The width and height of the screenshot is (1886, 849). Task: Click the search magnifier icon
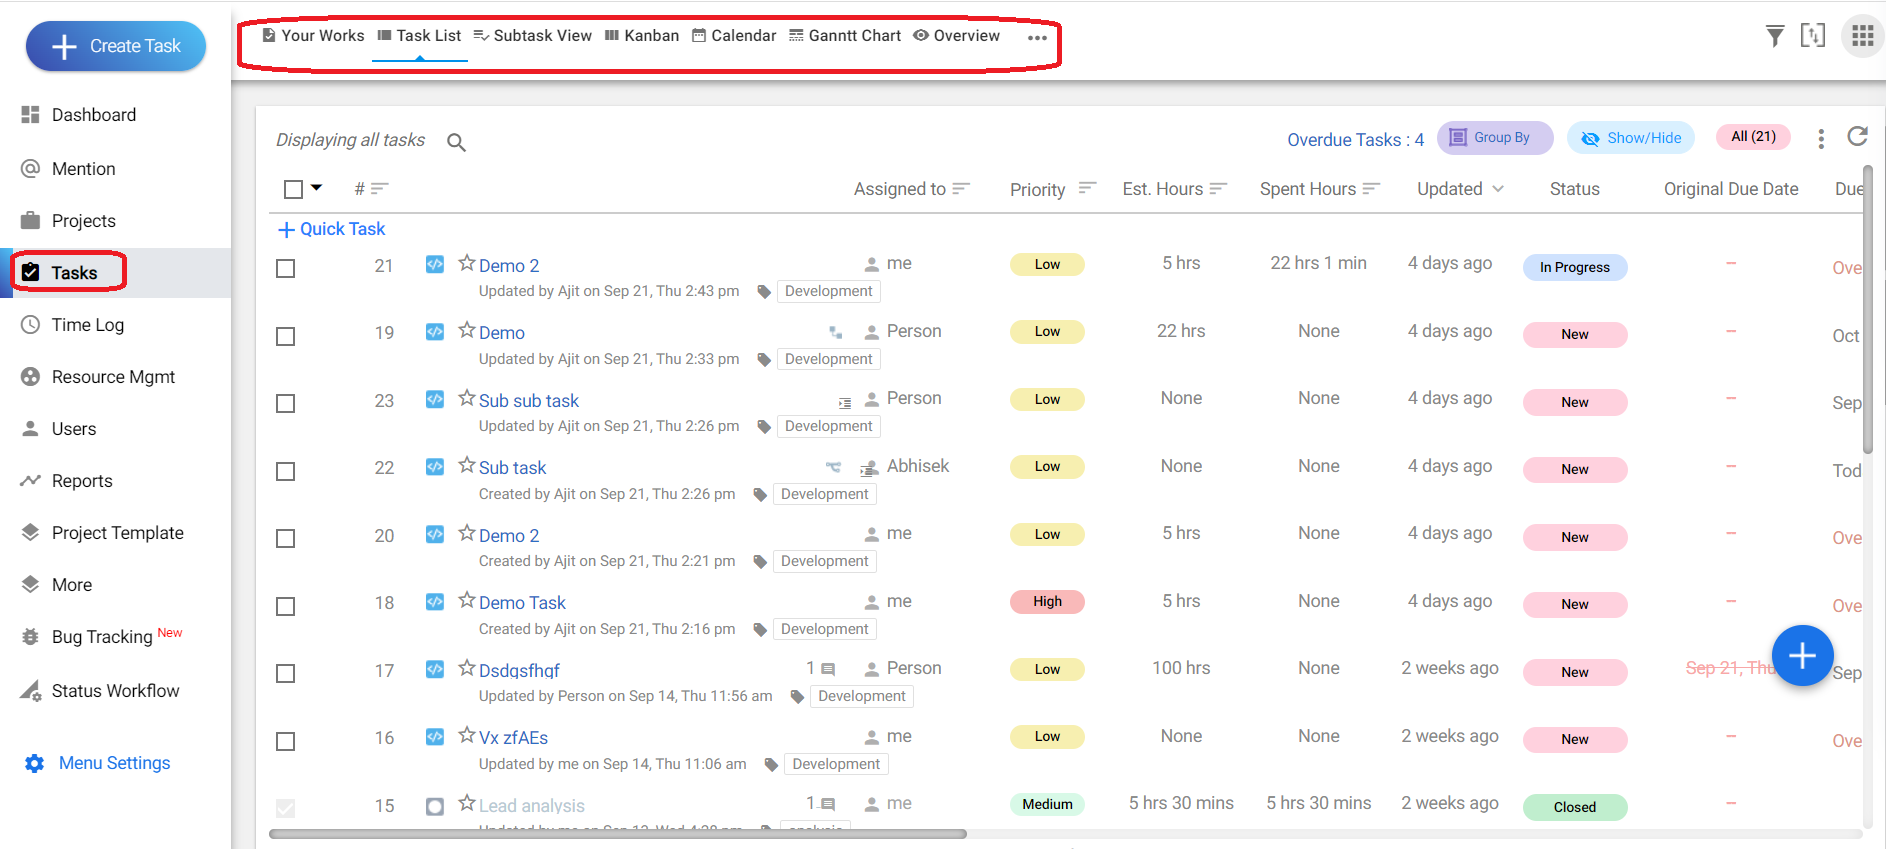pos(456,142)
